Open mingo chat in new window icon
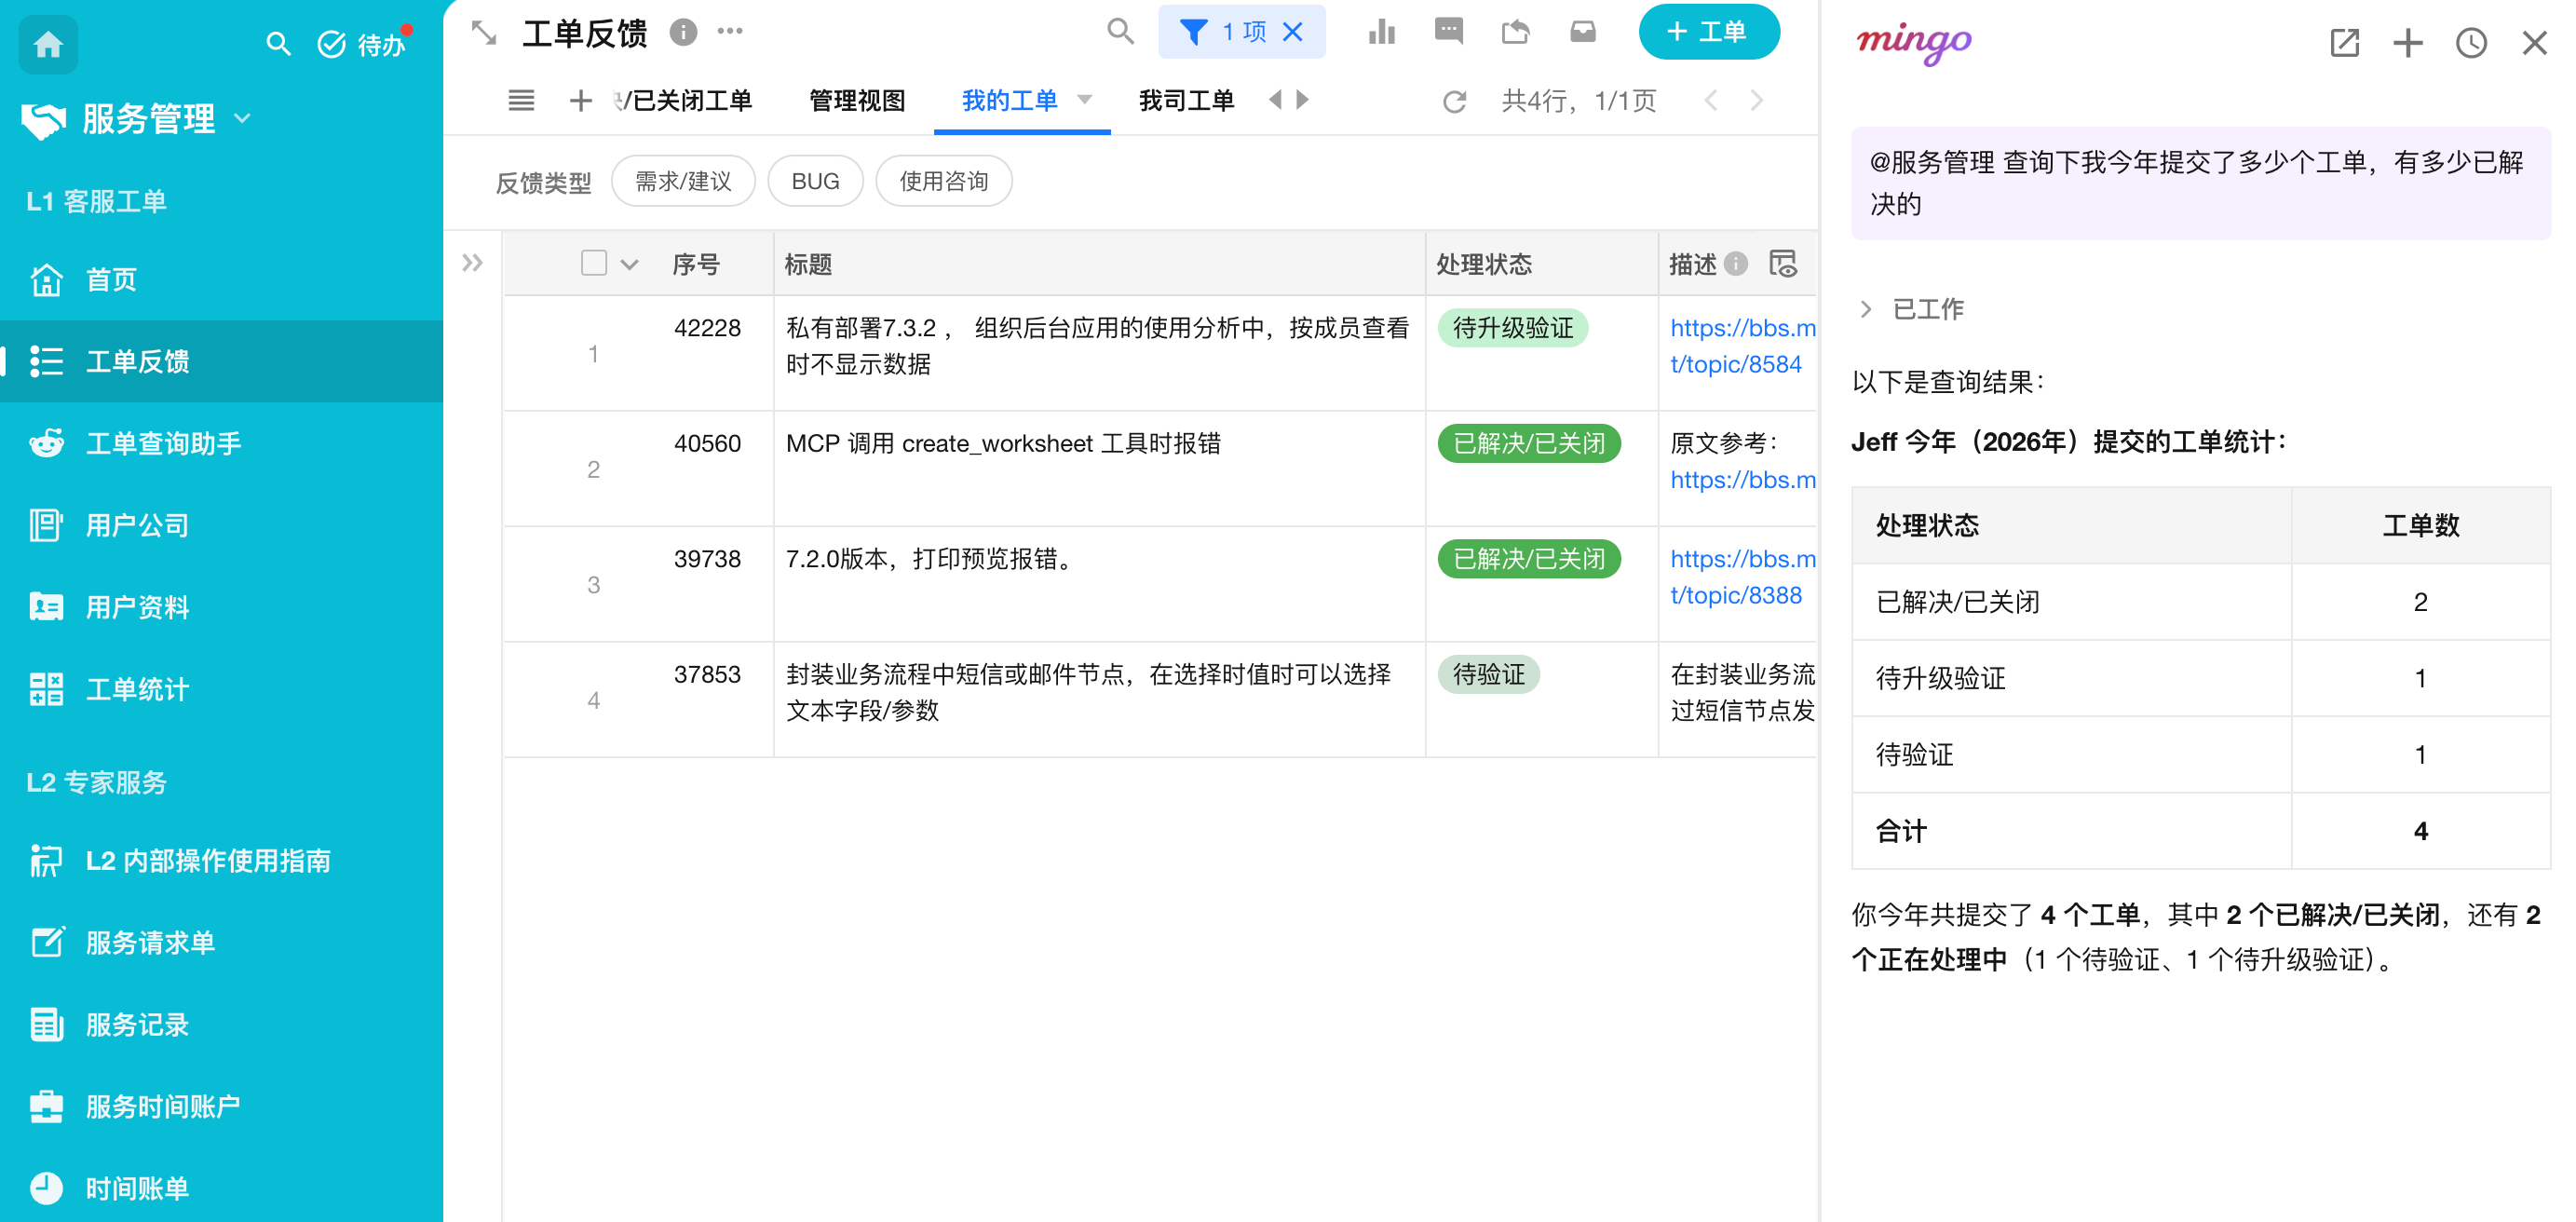 point(2344,43)
